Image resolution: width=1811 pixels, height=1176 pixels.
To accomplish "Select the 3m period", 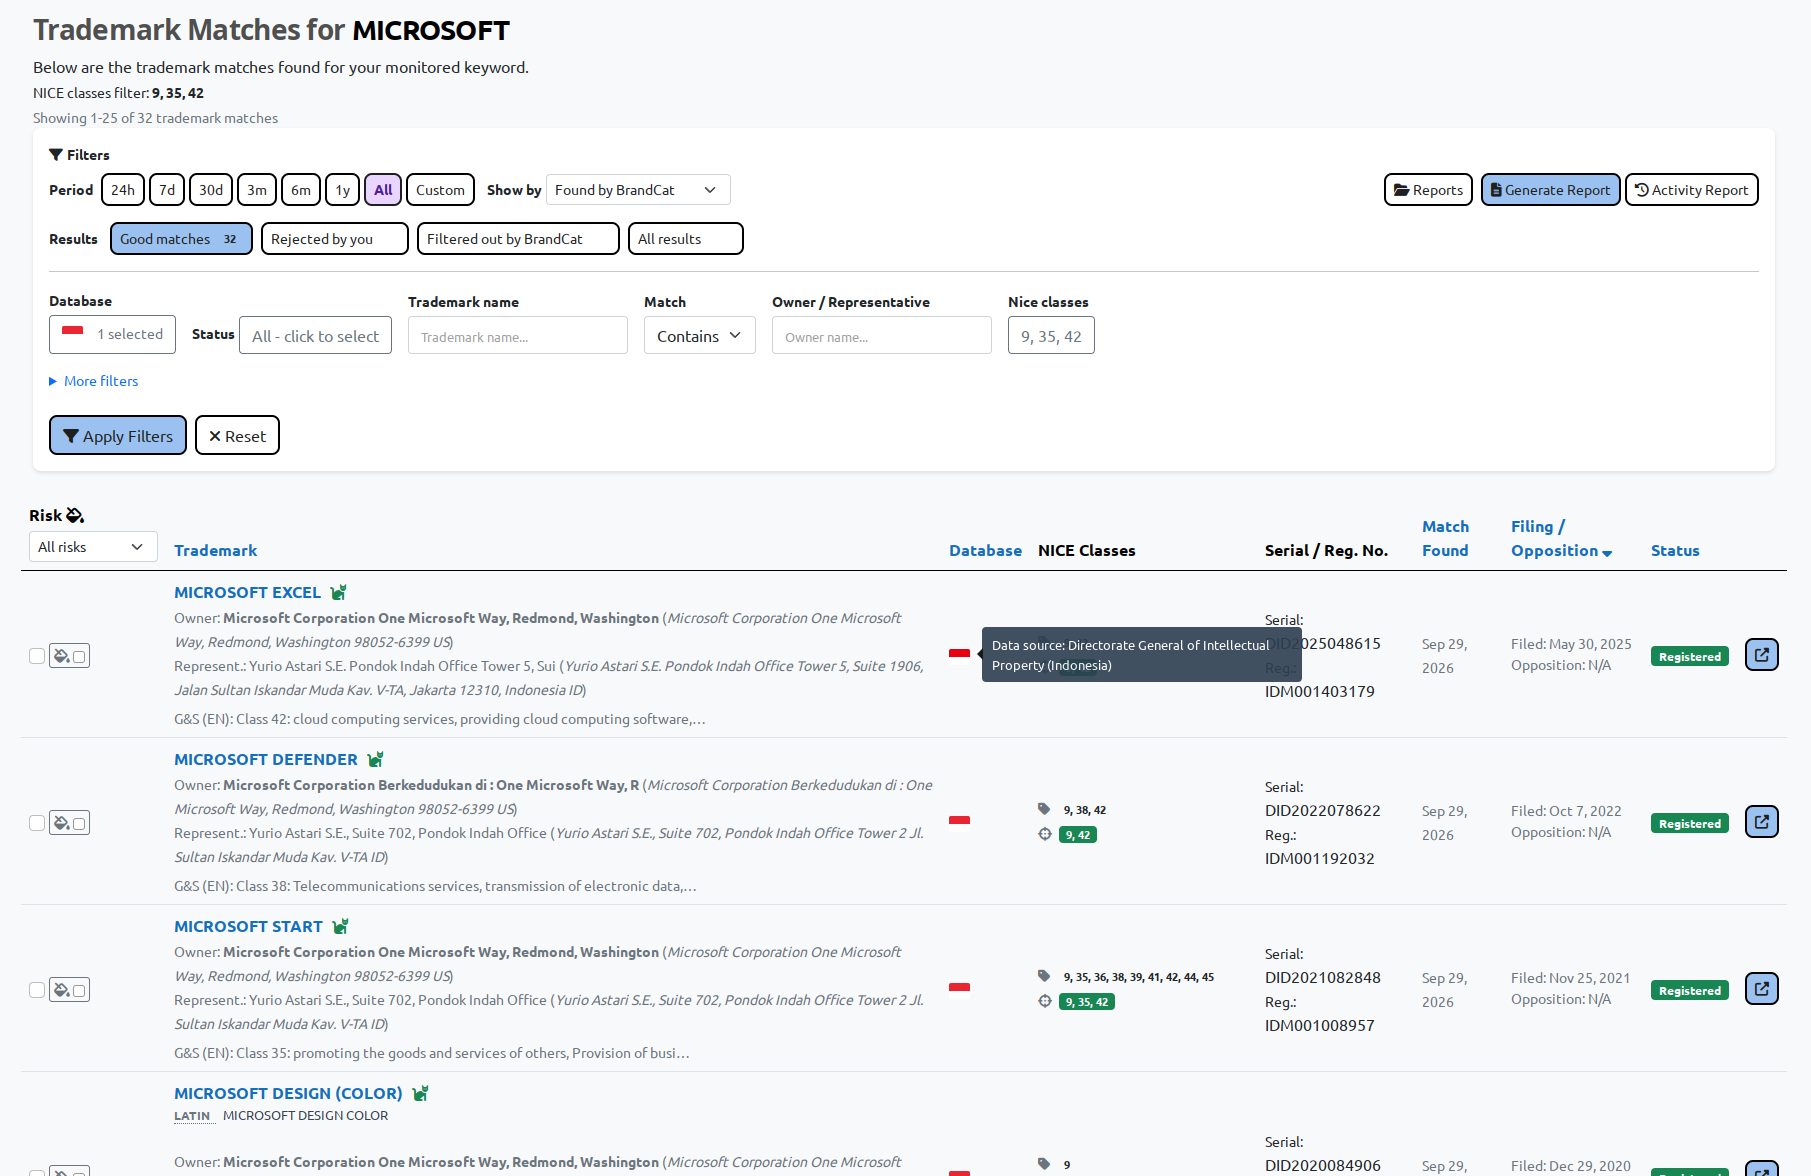I will [257, 190].
